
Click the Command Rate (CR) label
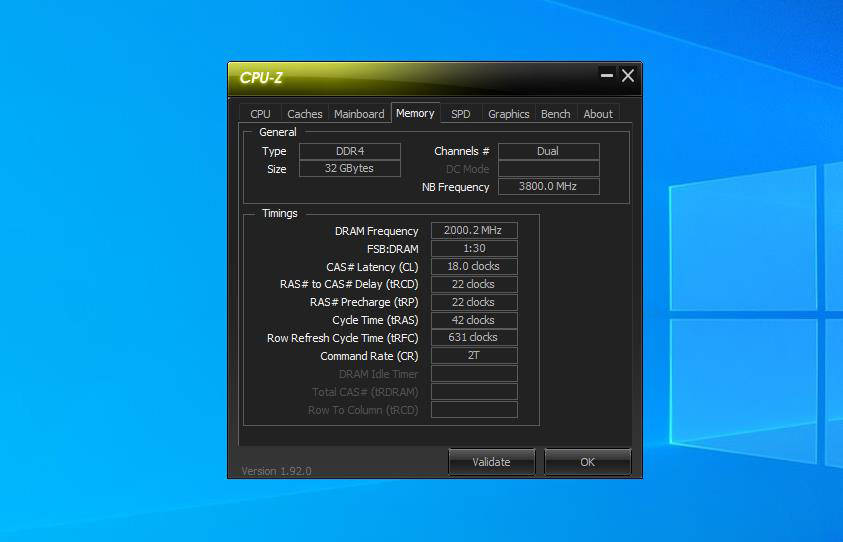pyautogui.click(x=369, y=356)
